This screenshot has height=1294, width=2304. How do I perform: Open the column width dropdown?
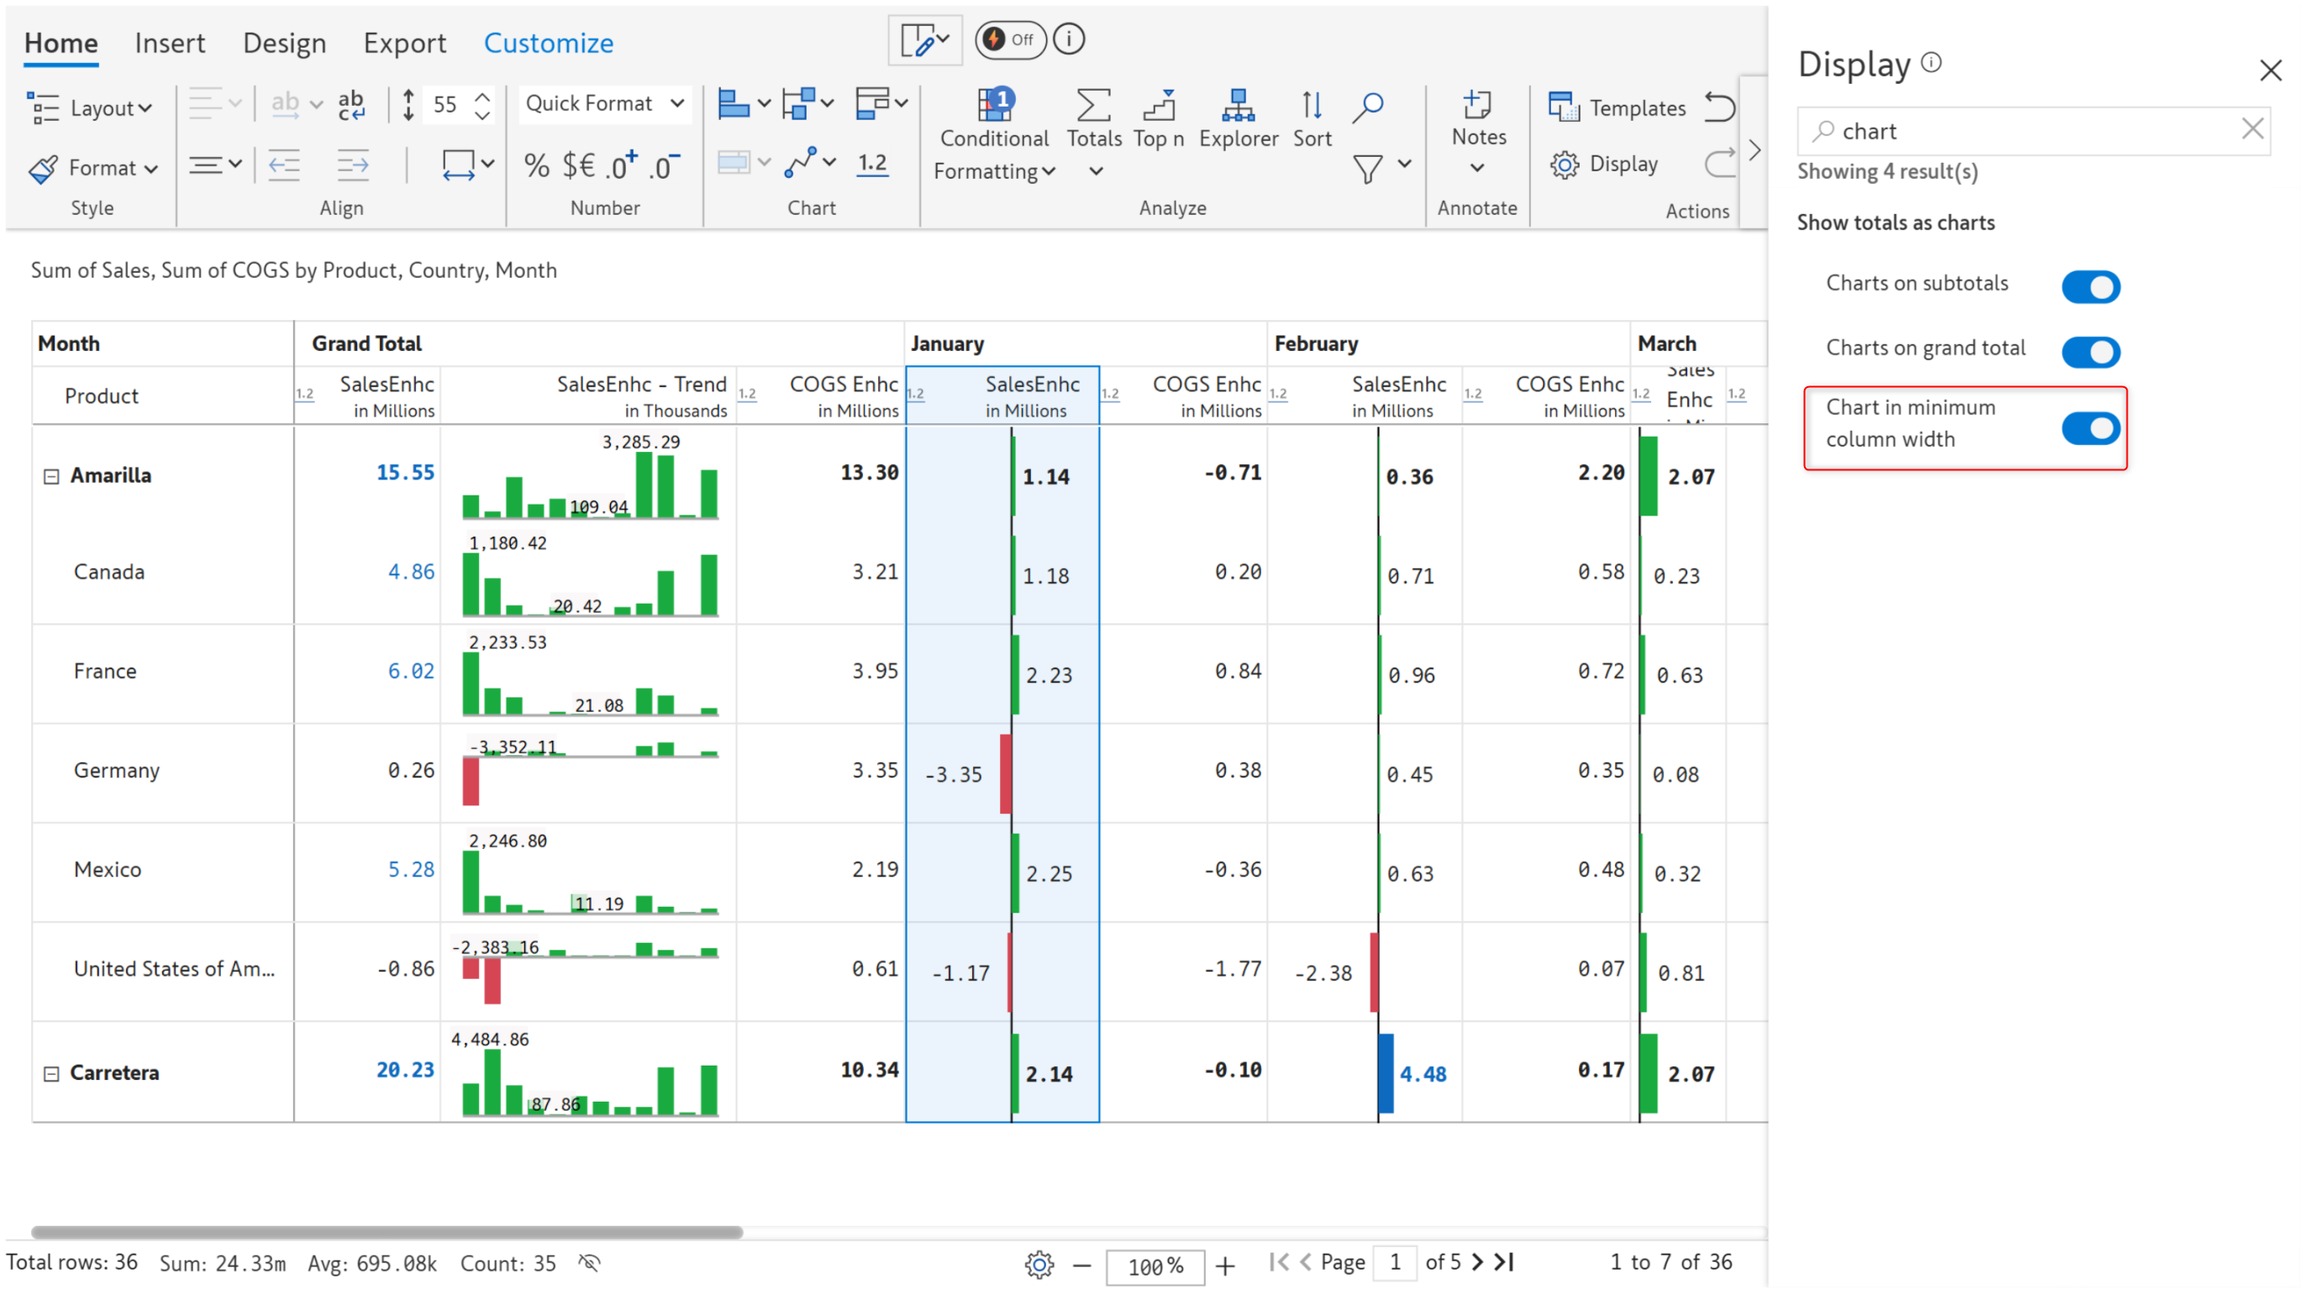[467, 164]
